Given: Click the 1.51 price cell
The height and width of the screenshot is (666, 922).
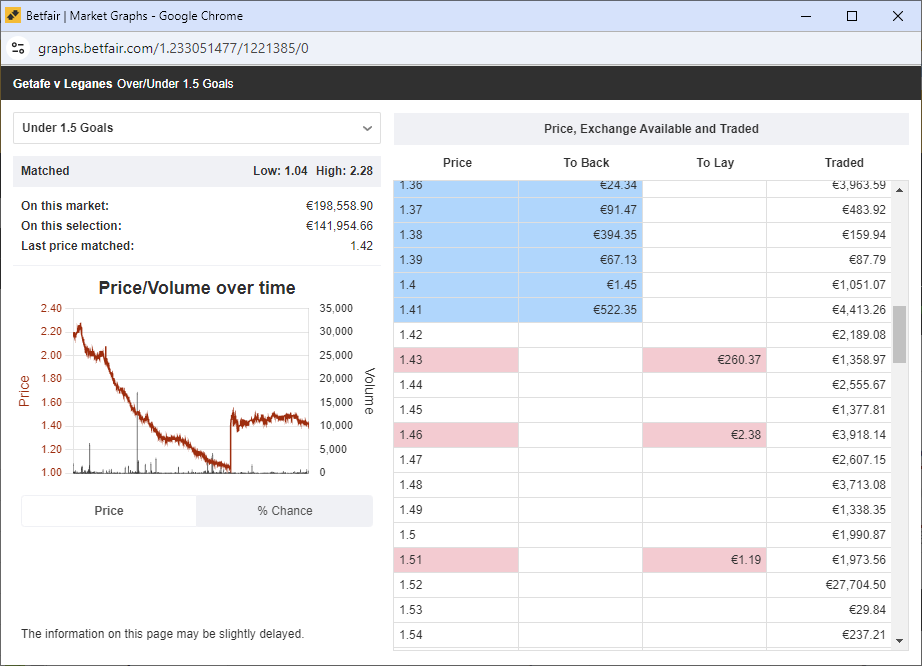Looking at the screenshot, I should tap(456, 560).
